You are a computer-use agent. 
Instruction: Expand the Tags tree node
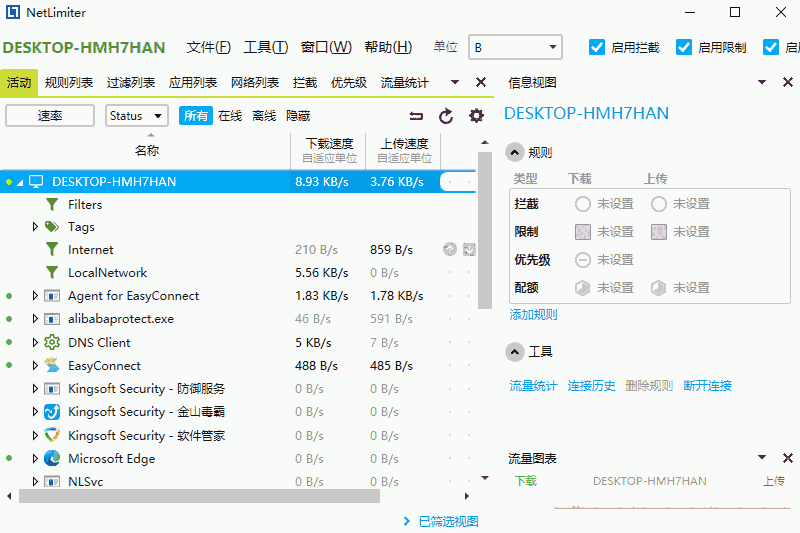(x=35, y=226)
